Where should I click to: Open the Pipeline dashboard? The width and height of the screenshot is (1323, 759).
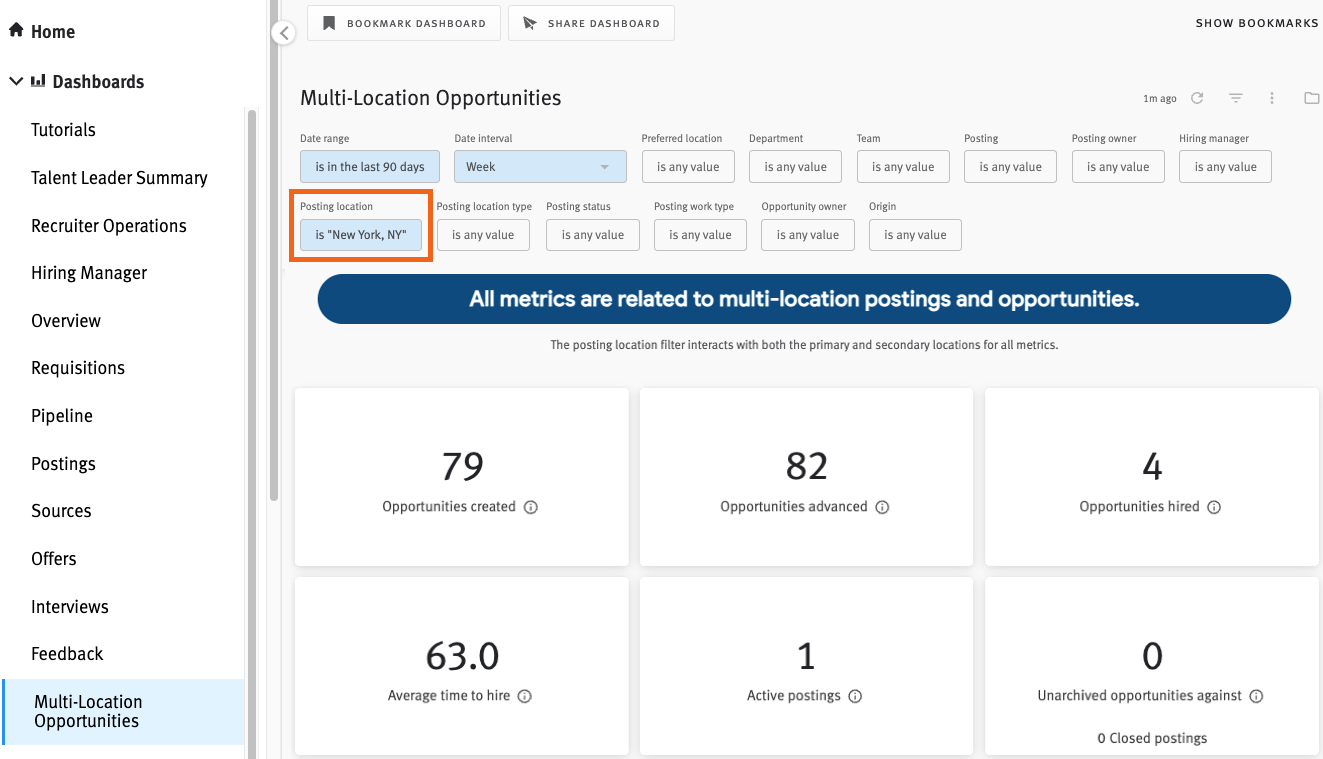[x=62, y=416]
